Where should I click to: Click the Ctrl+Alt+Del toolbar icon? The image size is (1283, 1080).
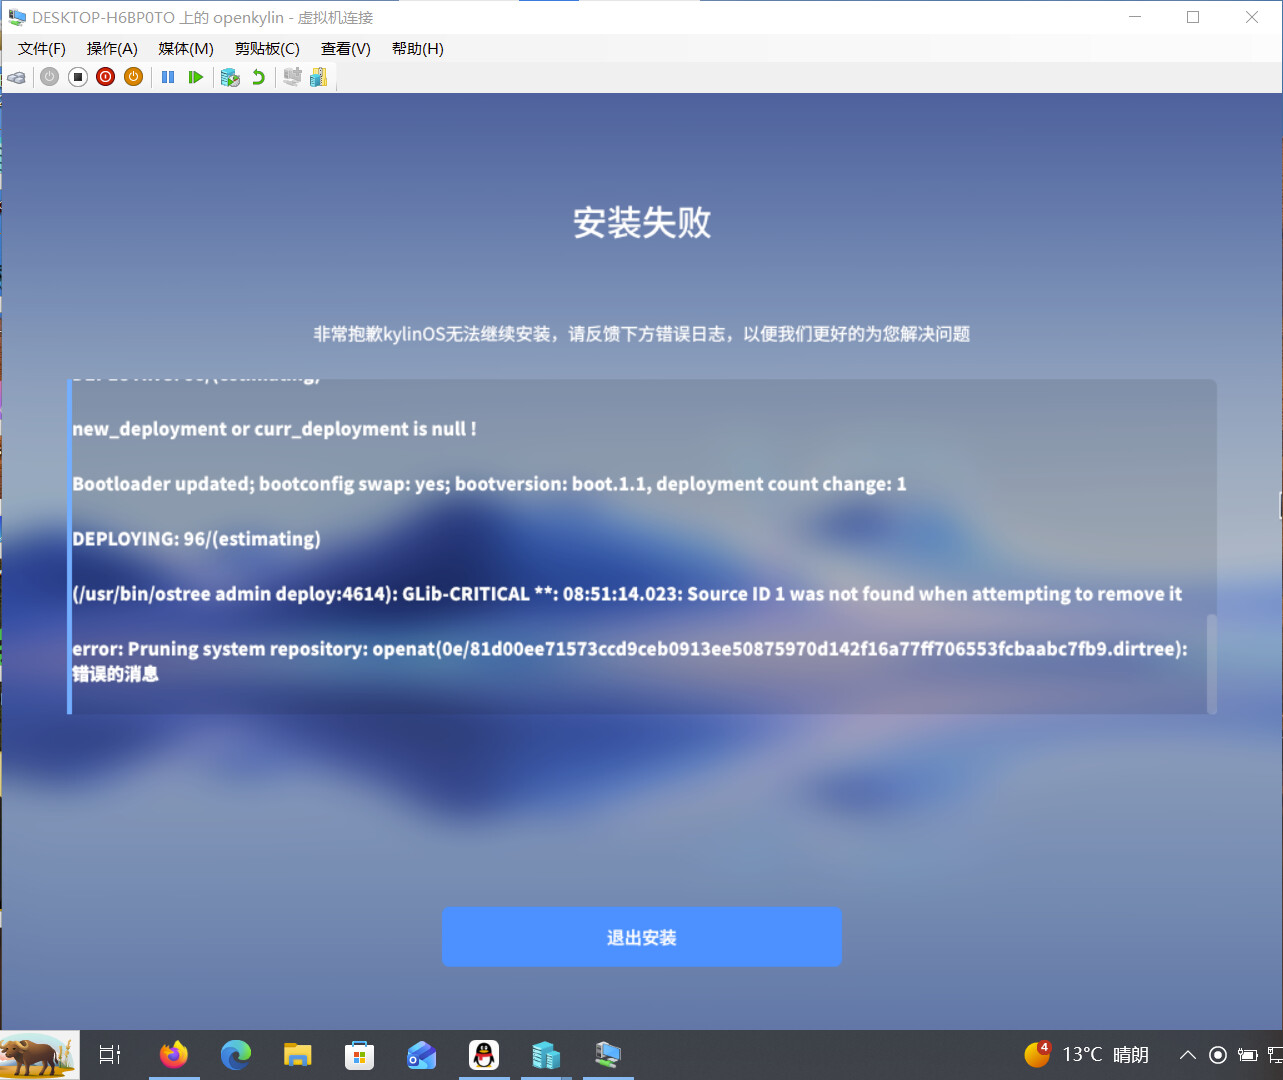pos(16,77)
